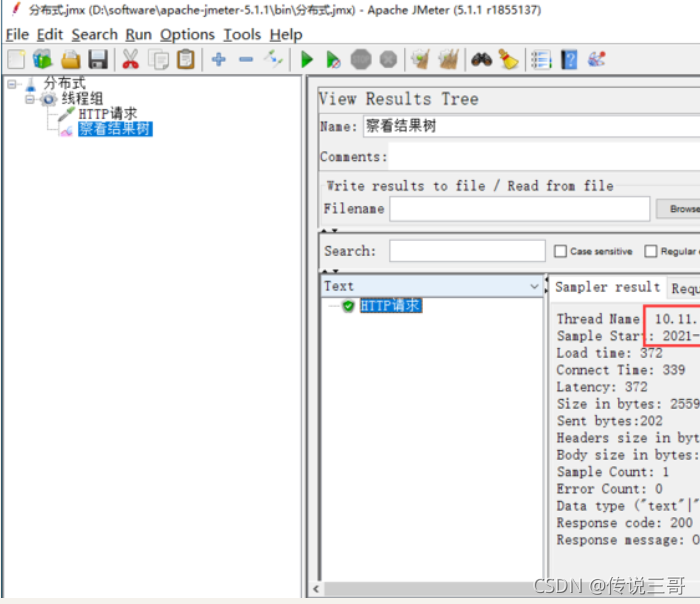The height and width of the screenshot is (604, 700).
Task: Switch to the Request tab
Action: (x=684, y=288)
